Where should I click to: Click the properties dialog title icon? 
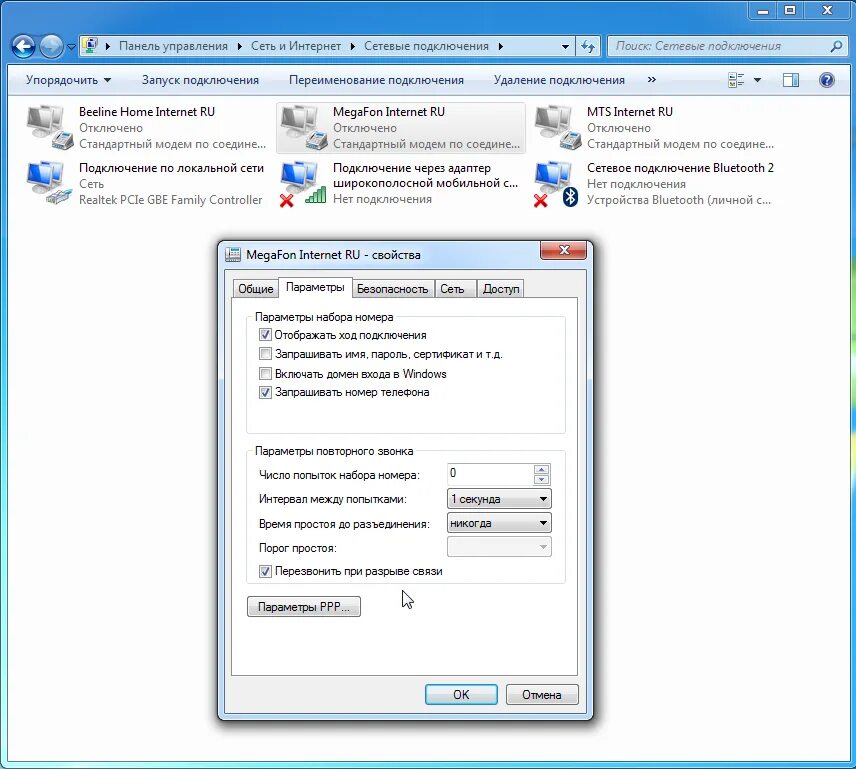click(233, 254)
